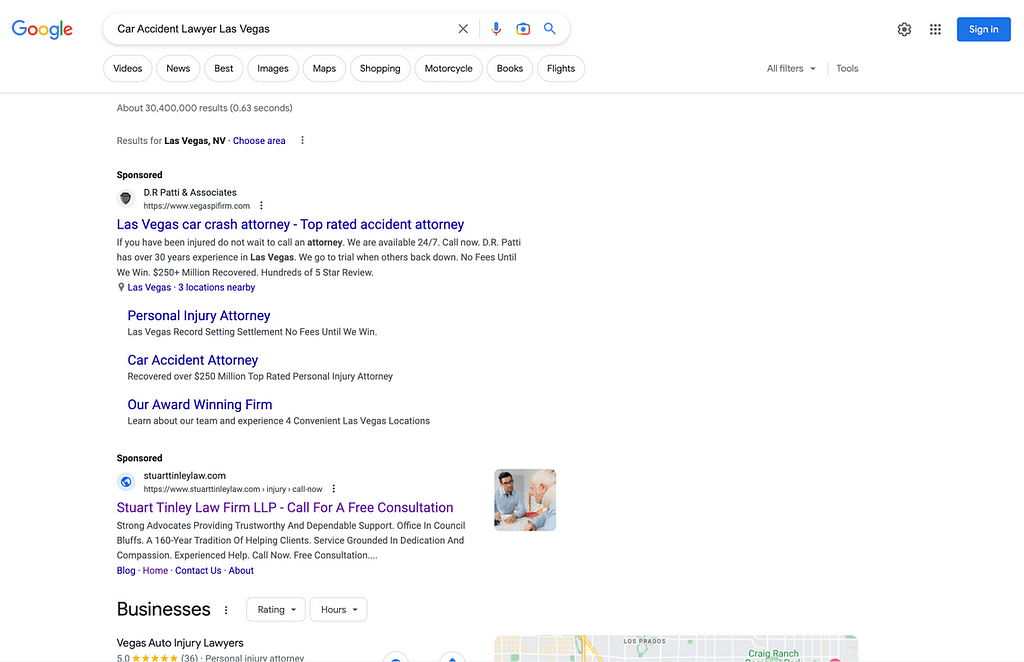Open the three-dot menu next to Businesses
This screenshot has width=1024, height=662.
pos(226,610)
